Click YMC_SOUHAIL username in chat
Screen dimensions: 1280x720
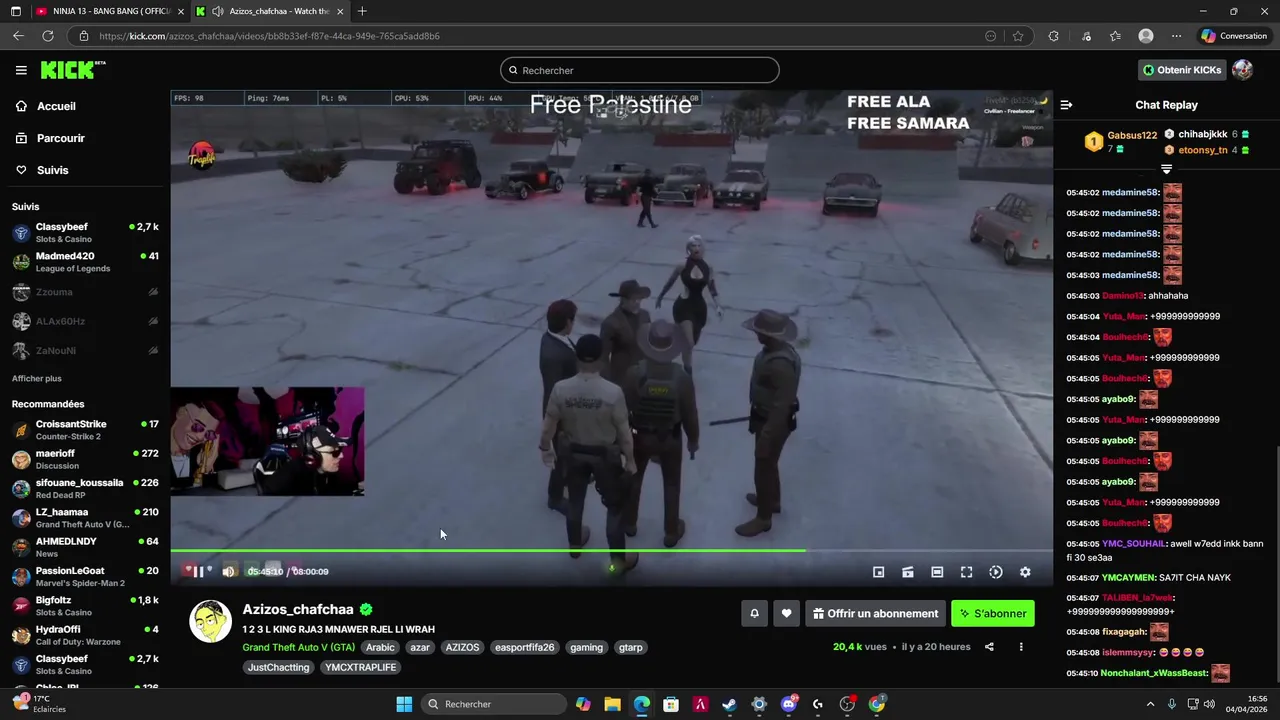1134,544
